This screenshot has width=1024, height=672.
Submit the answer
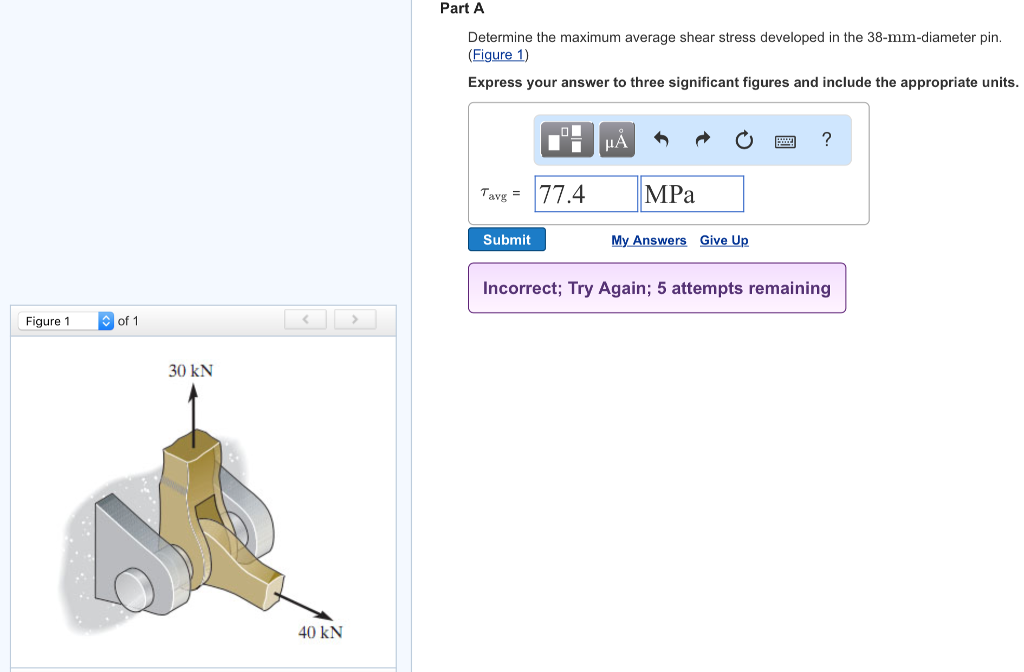click(x=507, y=240)
